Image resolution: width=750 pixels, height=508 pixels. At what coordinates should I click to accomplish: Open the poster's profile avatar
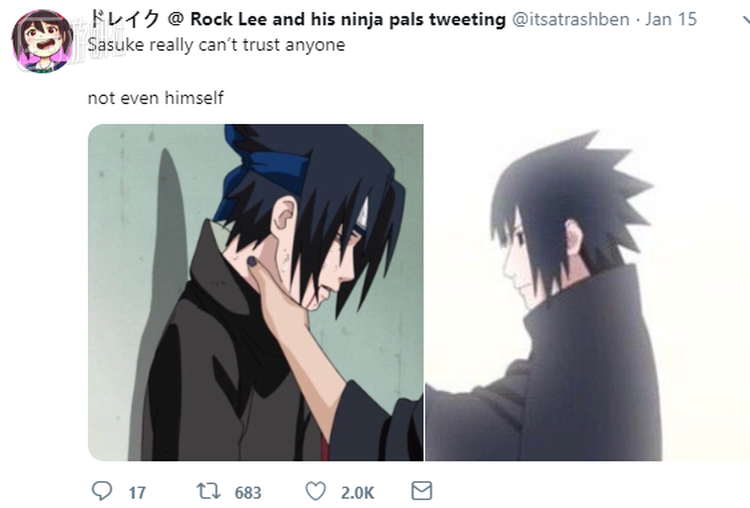pyautogui.click(x=43, y=41)
